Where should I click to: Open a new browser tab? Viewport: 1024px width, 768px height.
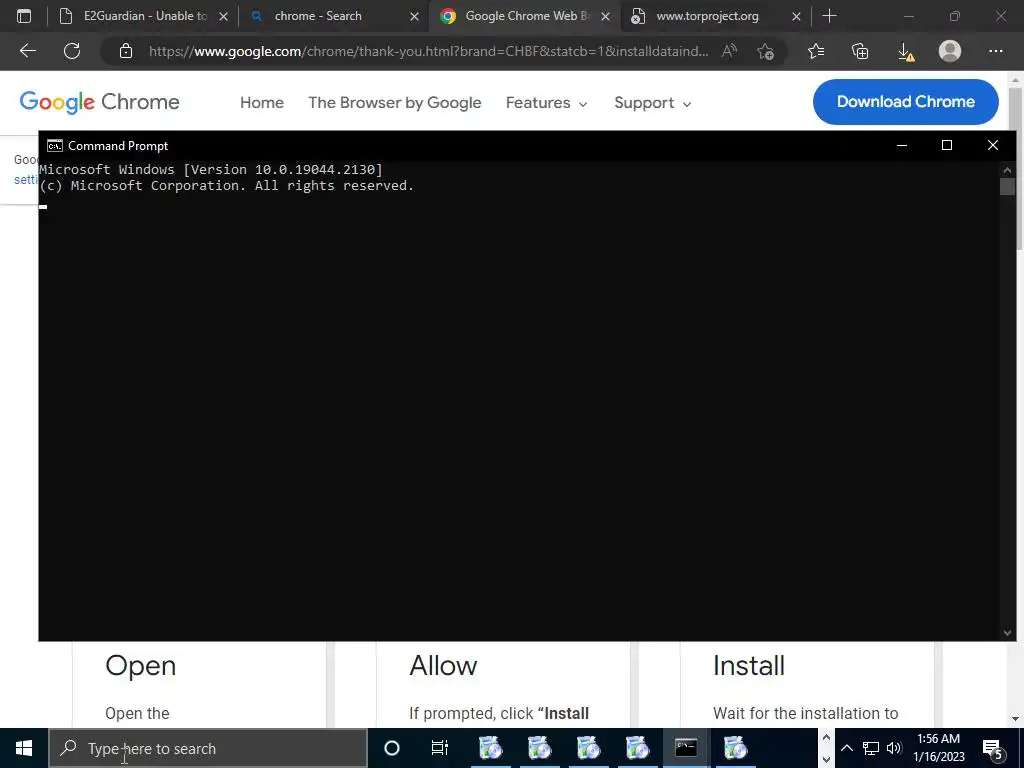(x=829, y=16)
